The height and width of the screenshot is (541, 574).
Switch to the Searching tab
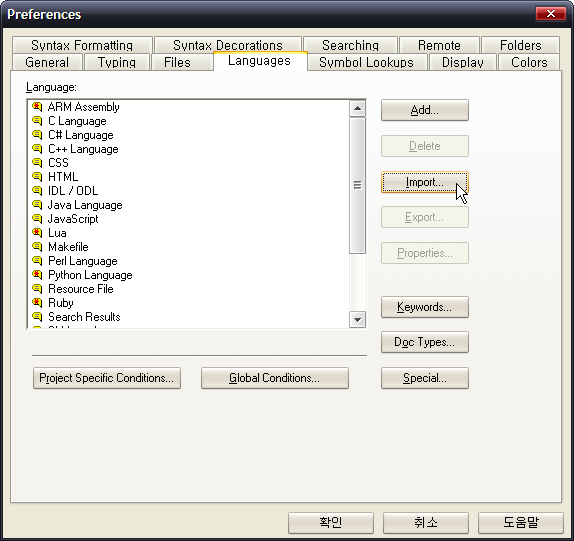coord(350,45)
